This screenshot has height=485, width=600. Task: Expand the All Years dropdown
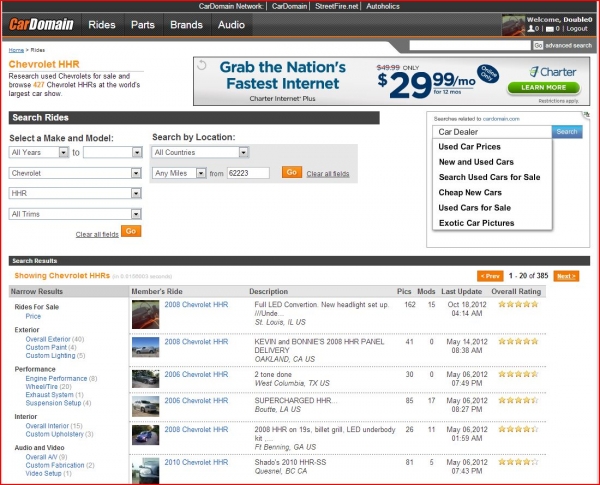click(38, 153)
